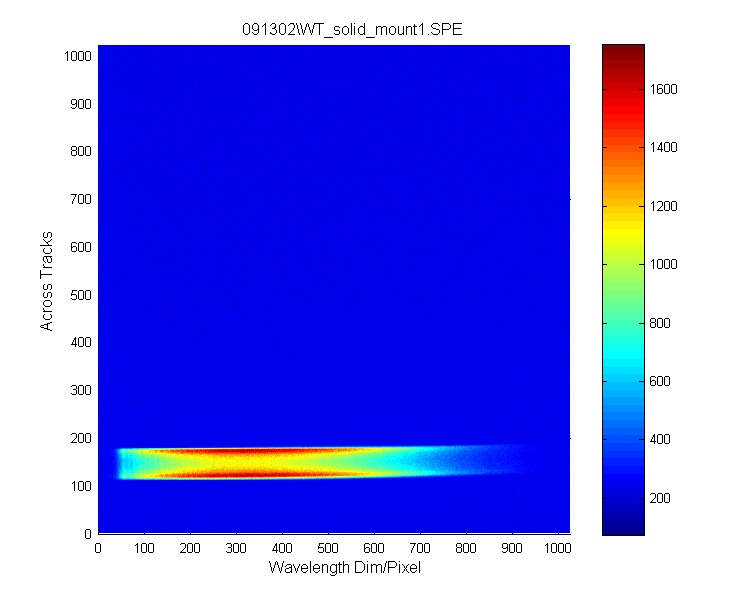
Task: Click colorbar tick label 800
Action: coord(660,323)
